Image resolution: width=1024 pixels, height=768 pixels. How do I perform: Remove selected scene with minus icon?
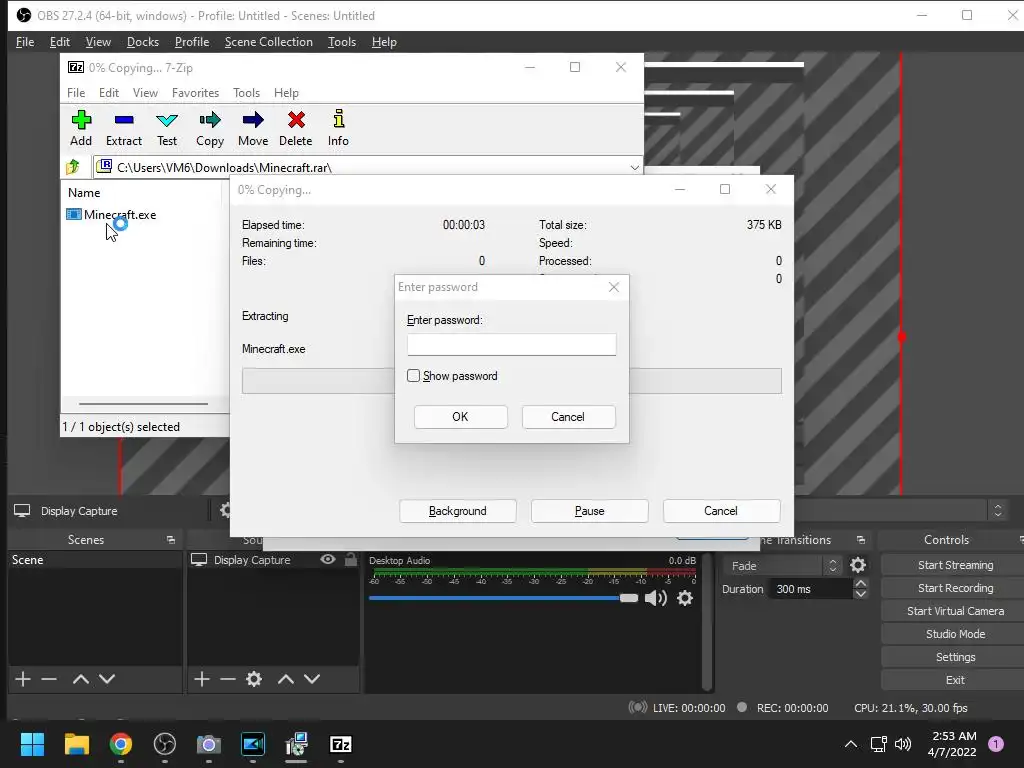pyautogui.click(x=49, y=679)
